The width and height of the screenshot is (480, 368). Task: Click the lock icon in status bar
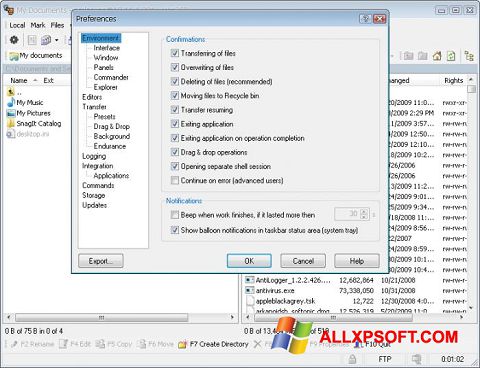(x=352, y=359)
